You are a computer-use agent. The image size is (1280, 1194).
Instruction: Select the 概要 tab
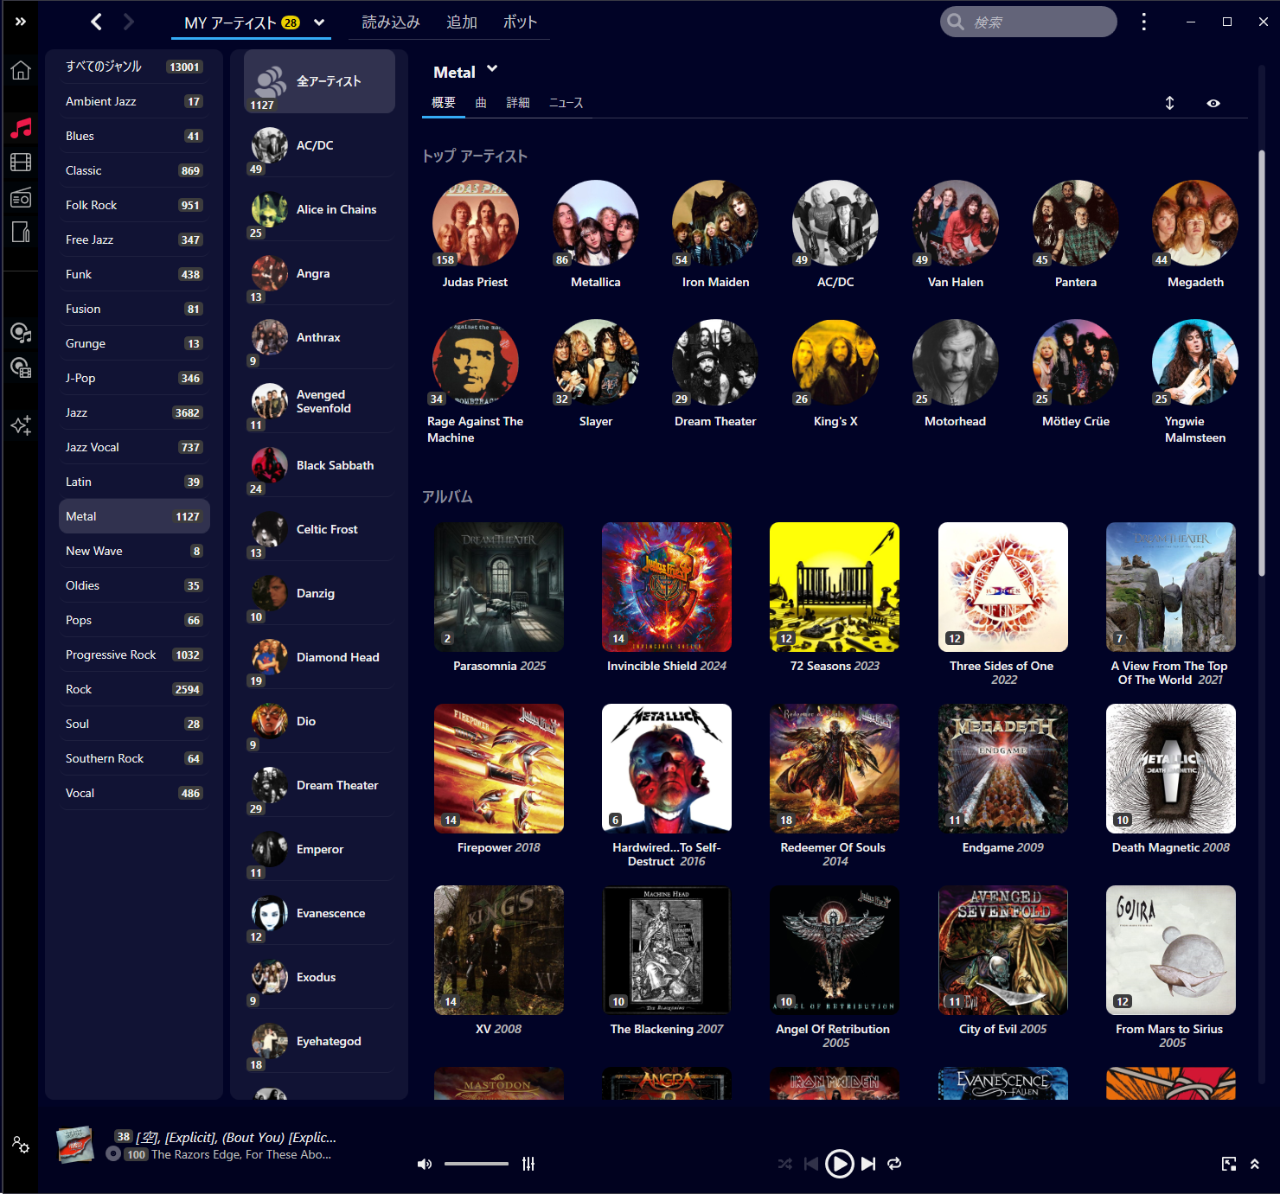click(443, 103)
